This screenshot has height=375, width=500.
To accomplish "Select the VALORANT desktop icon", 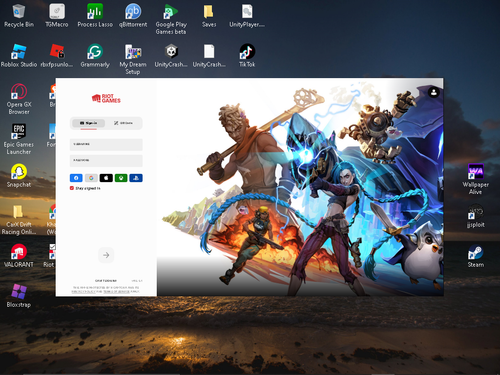I will 19,256.
